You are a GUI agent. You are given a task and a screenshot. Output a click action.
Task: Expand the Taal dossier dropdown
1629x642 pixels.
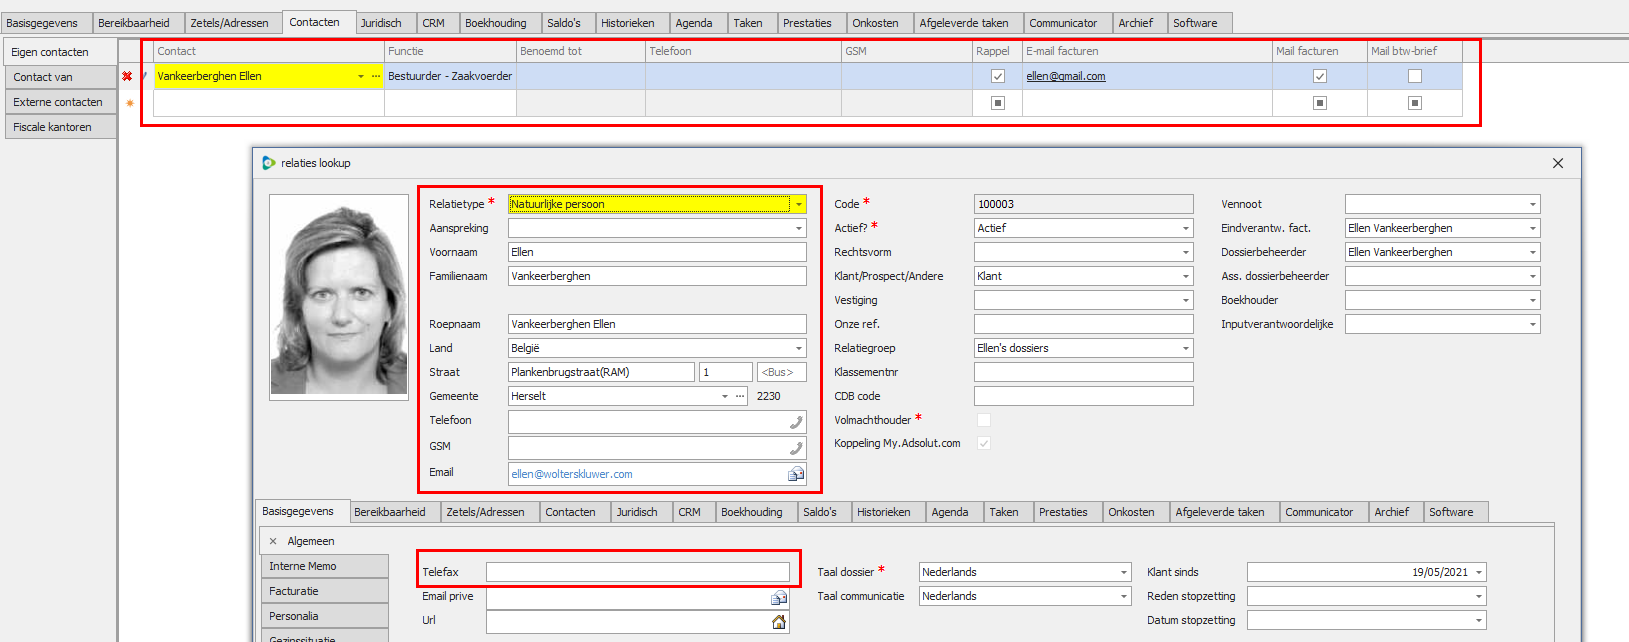[1123, 572]
